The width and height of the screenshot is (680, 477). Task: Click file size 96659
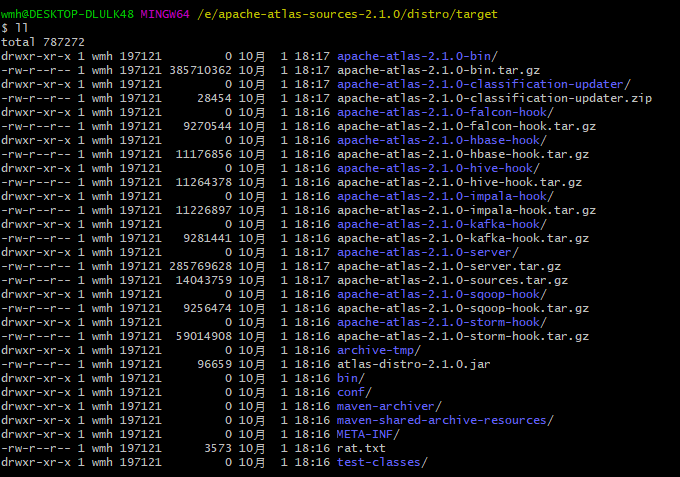(x=214, y=364)
